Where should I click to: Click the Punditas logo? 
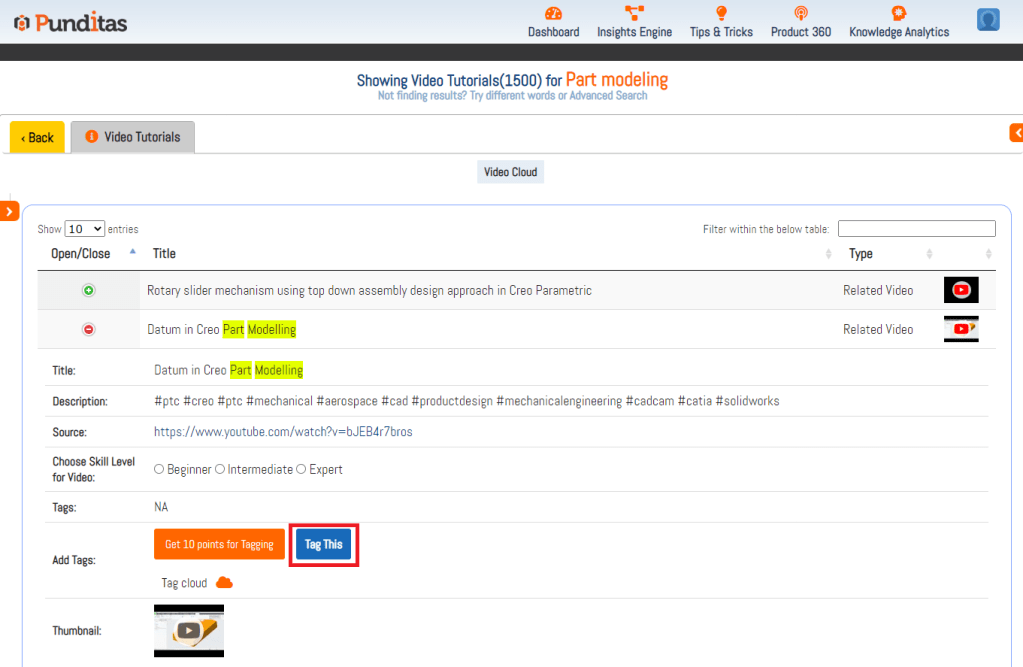coord(70,22)
